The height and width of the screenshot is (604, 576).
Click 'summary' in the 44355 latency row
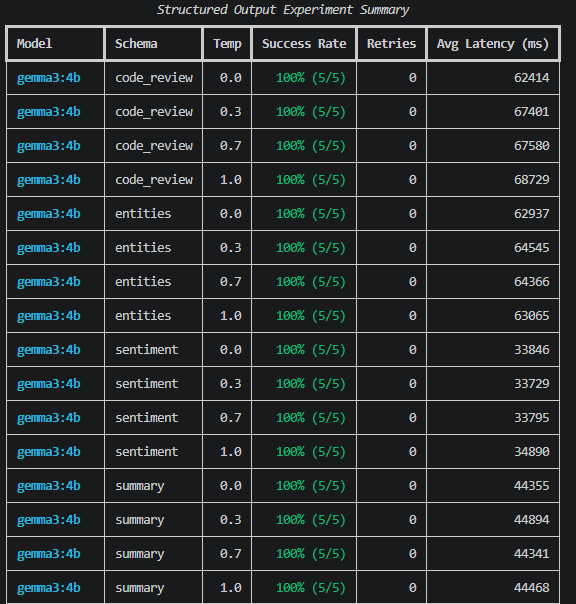(x=139, y=486)
